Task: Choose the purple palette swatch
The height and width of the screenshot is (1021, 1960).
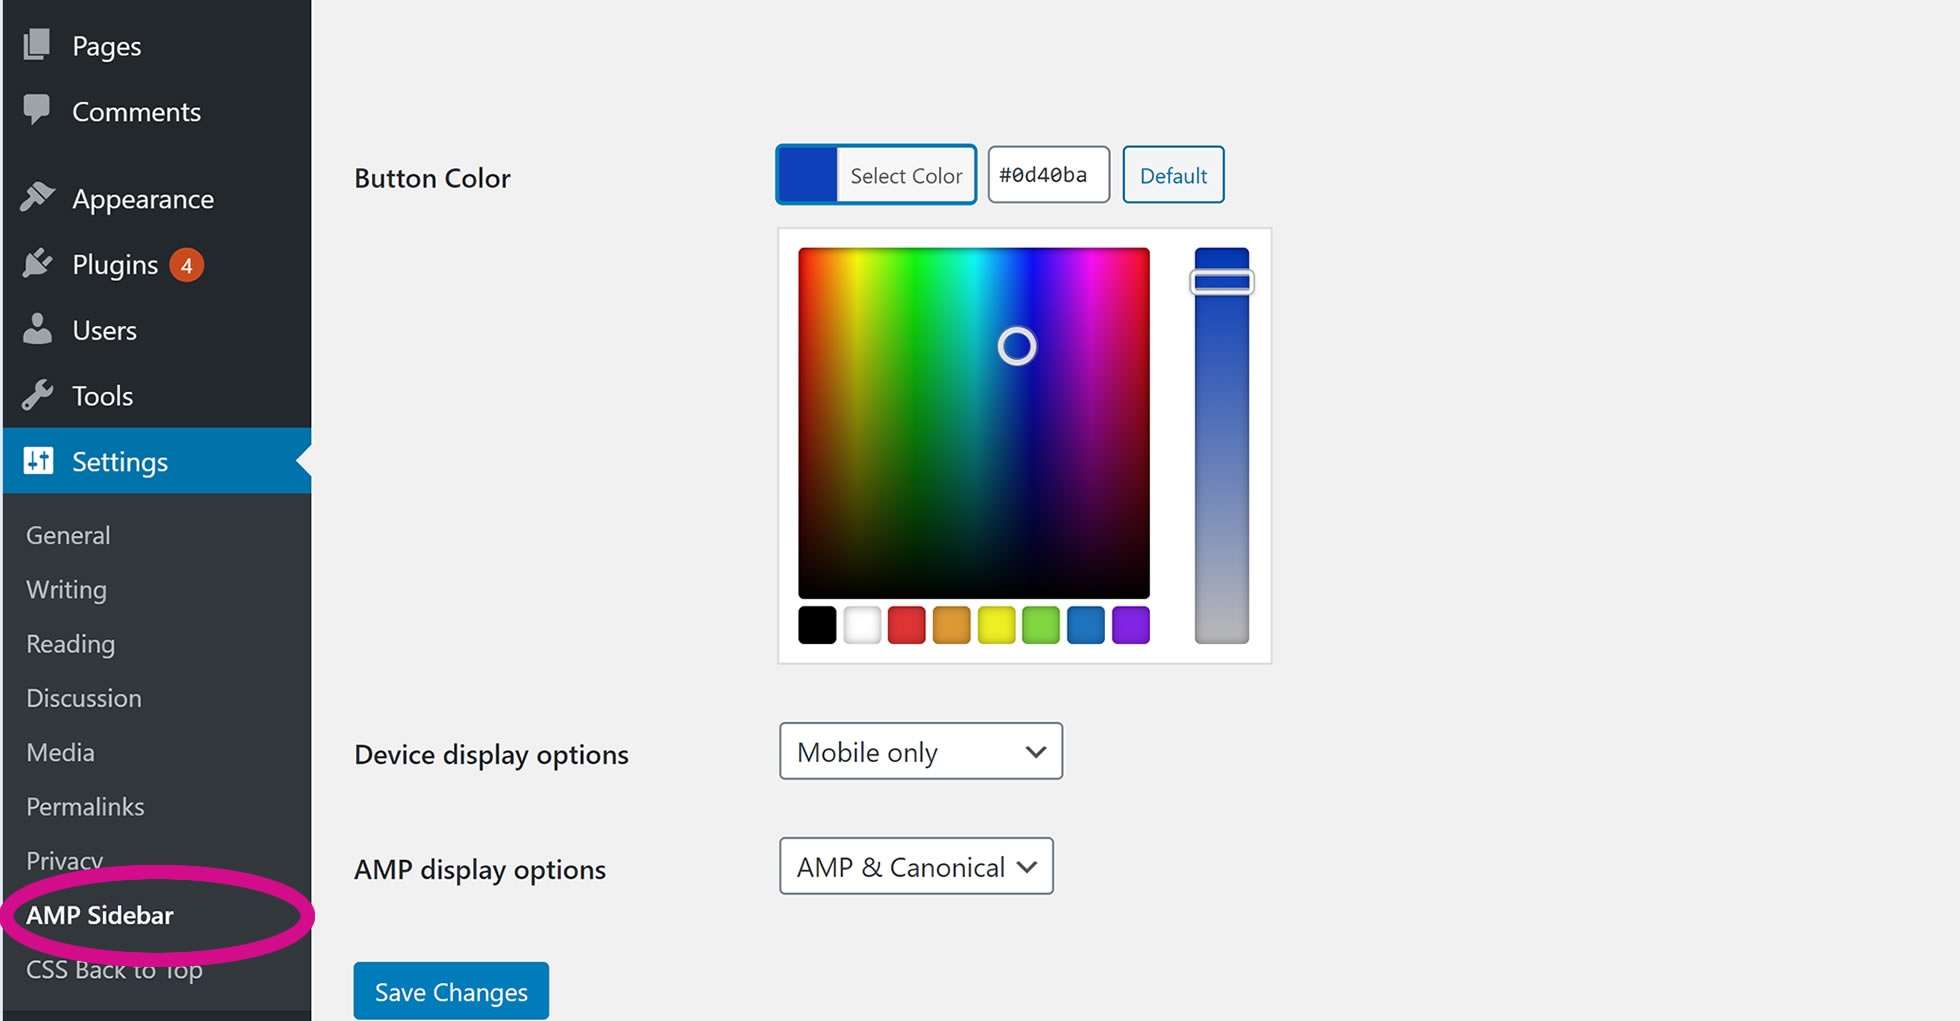Action: (x=1131, y=625)
